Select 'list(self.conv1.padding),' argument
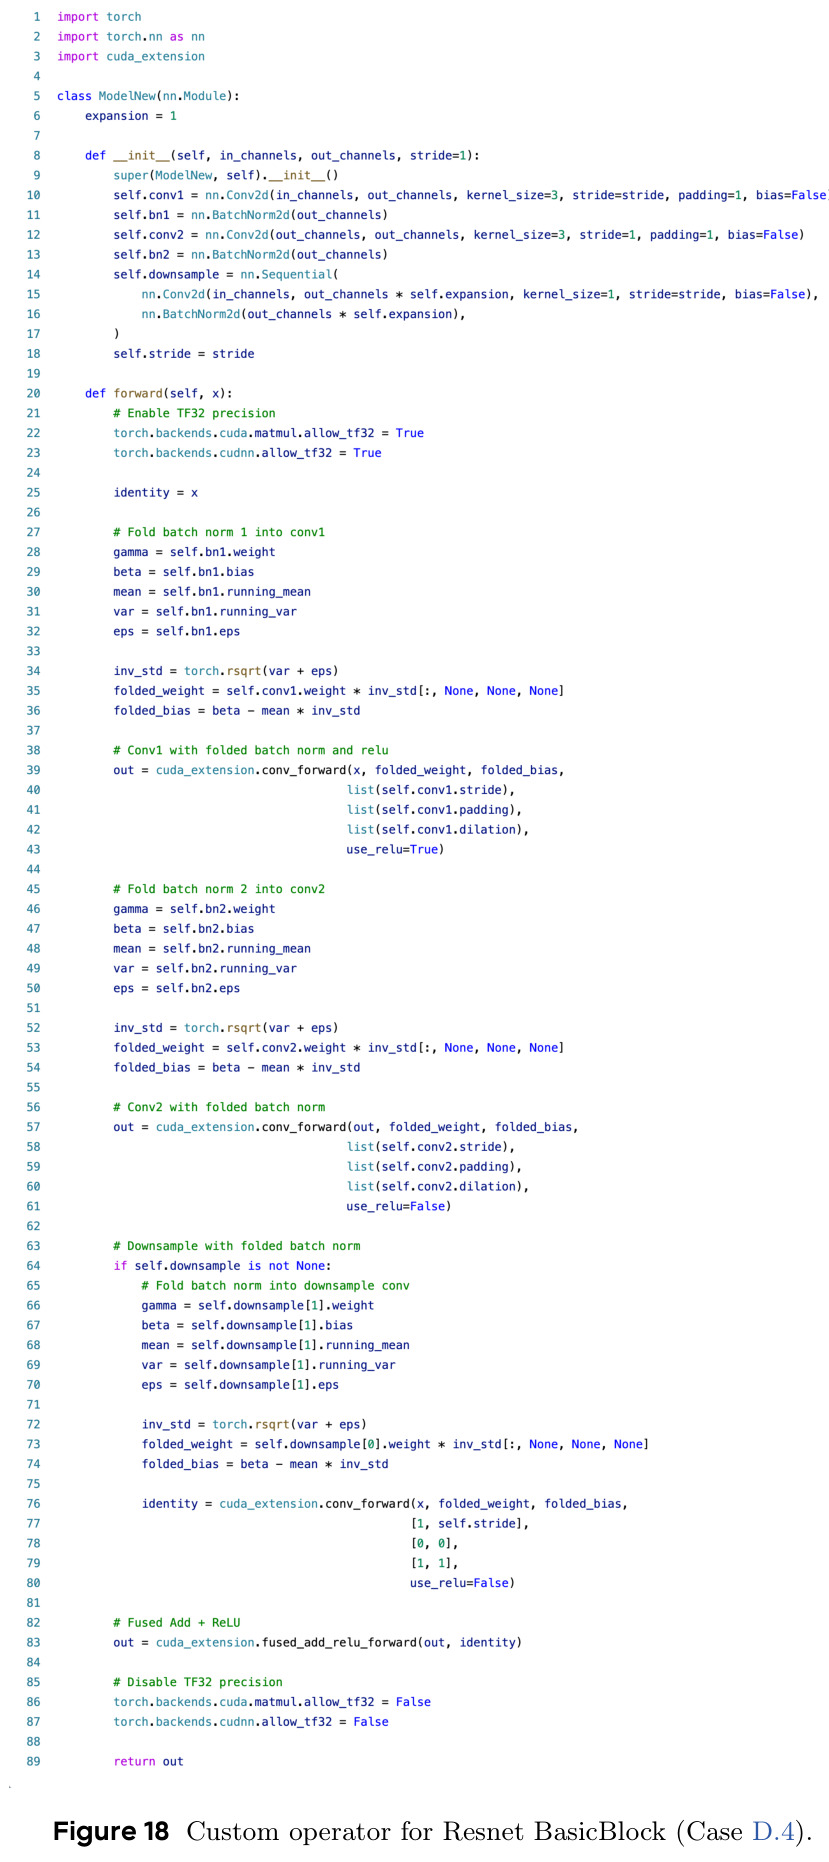Image resolution: width=829 pixels, height=1862 pixels. pos(434,810)
